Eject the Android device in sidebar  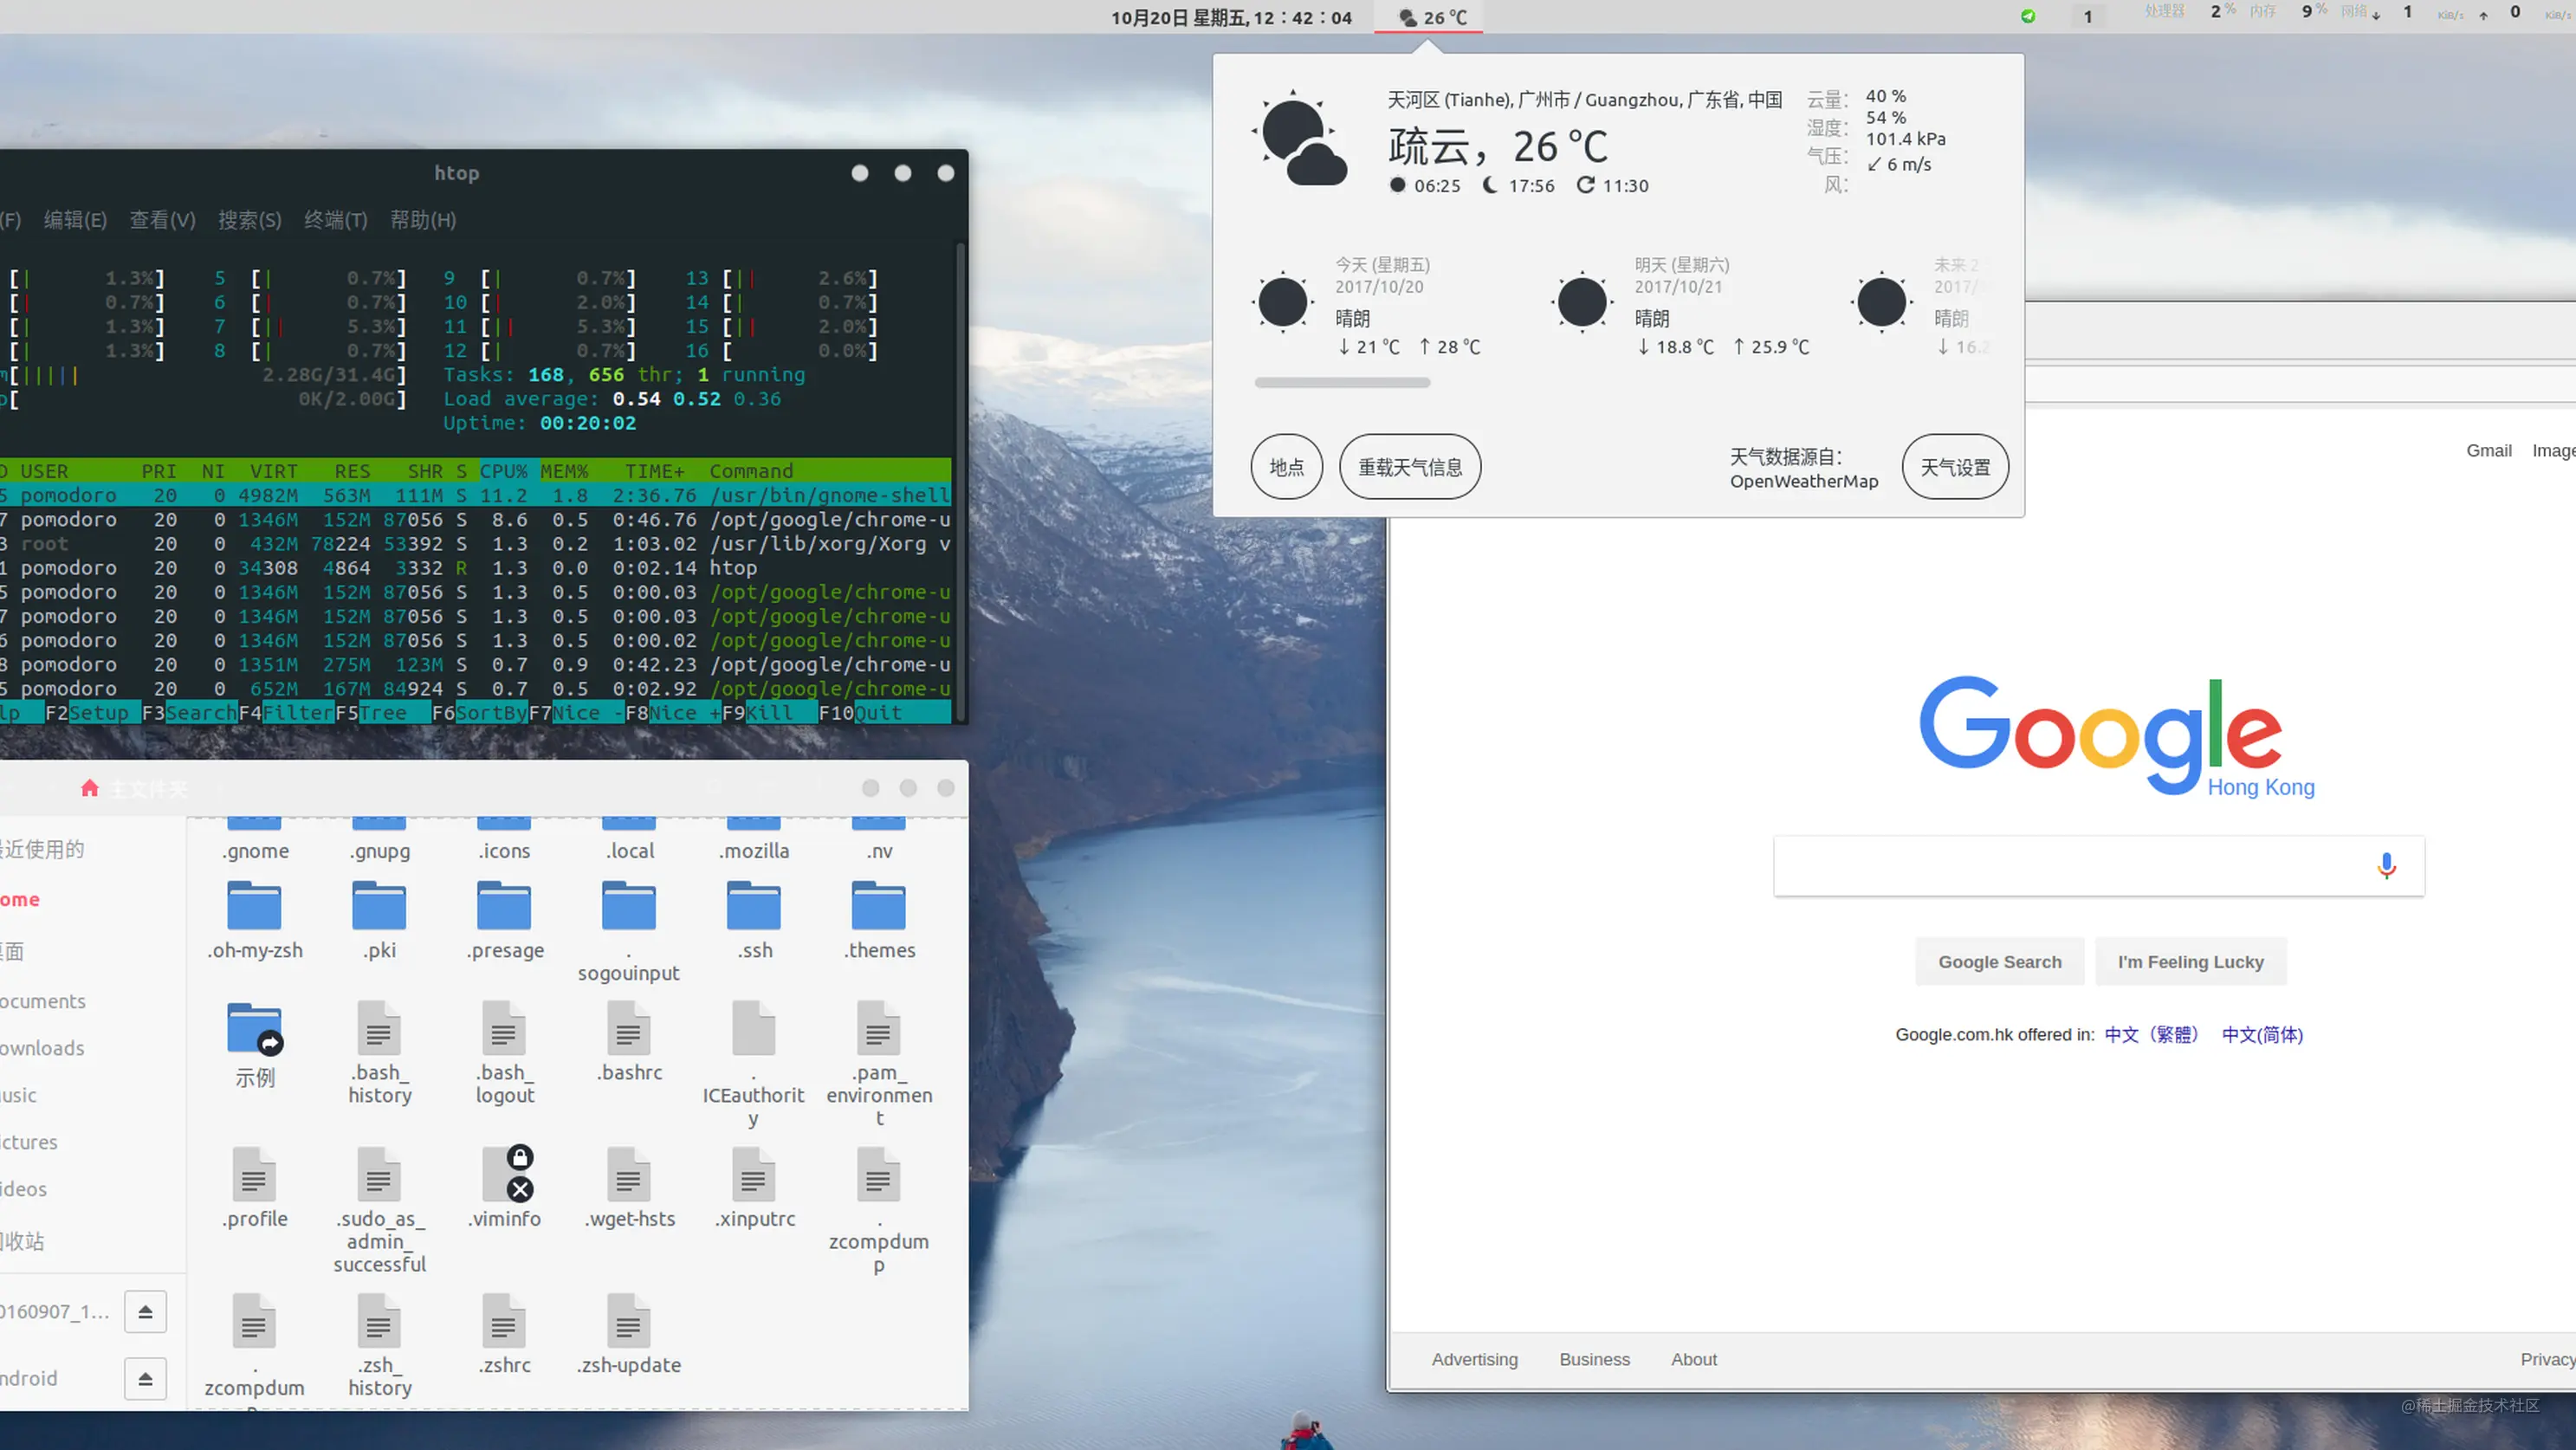(145, 1378)
